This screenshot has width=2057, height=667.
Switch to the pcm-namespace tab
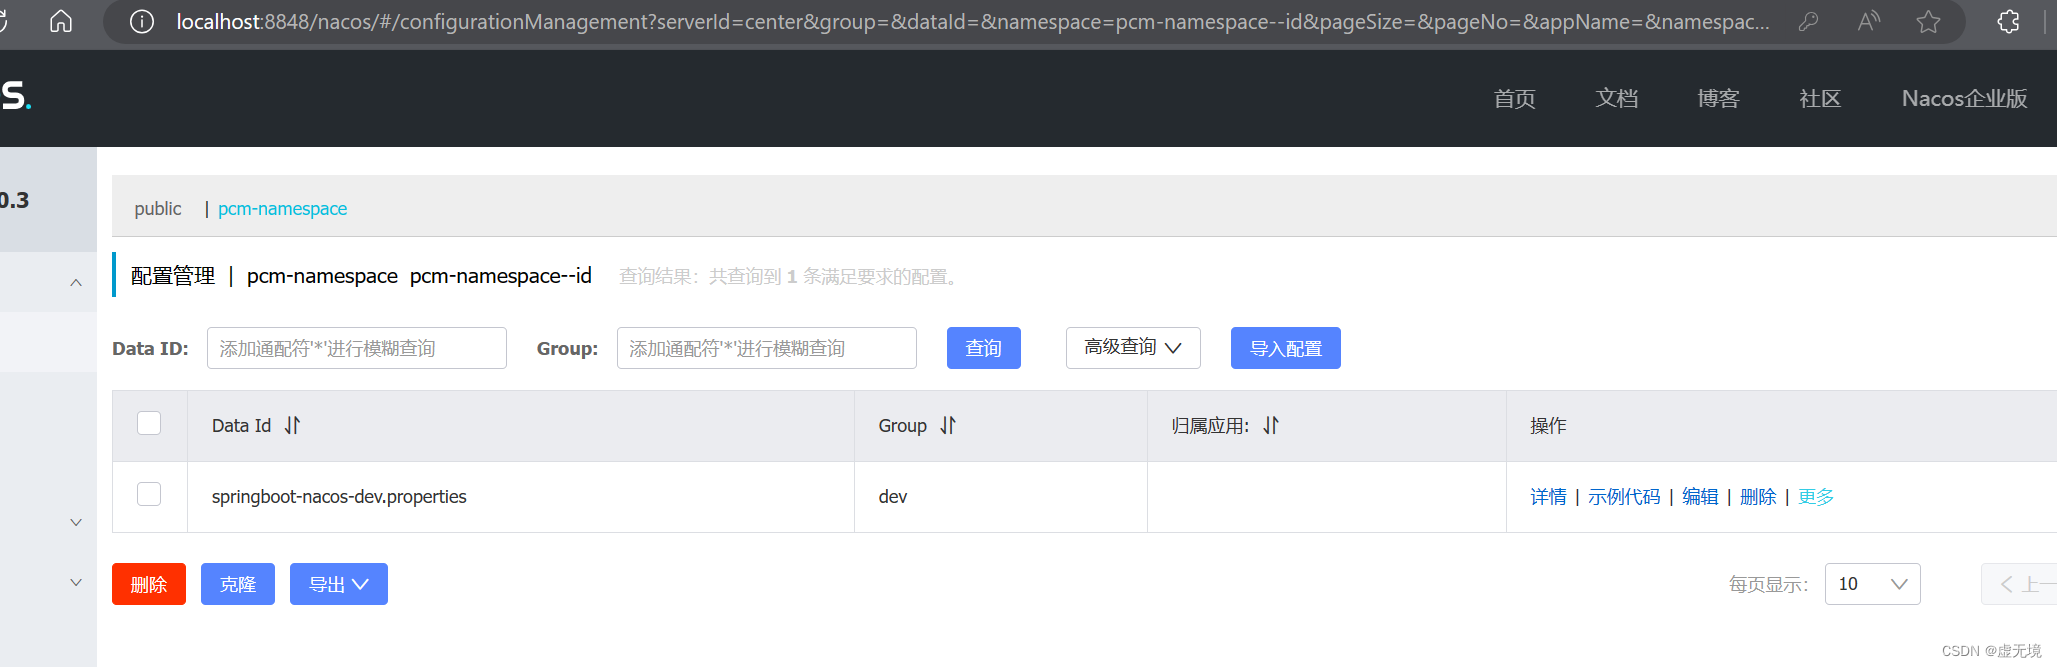[x=282, y=208]
